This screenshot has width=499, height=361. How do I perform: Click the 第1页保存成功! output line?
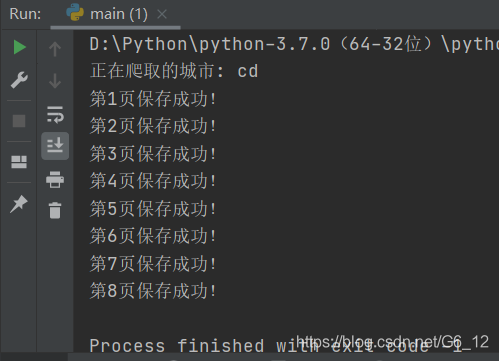(153, 99)
